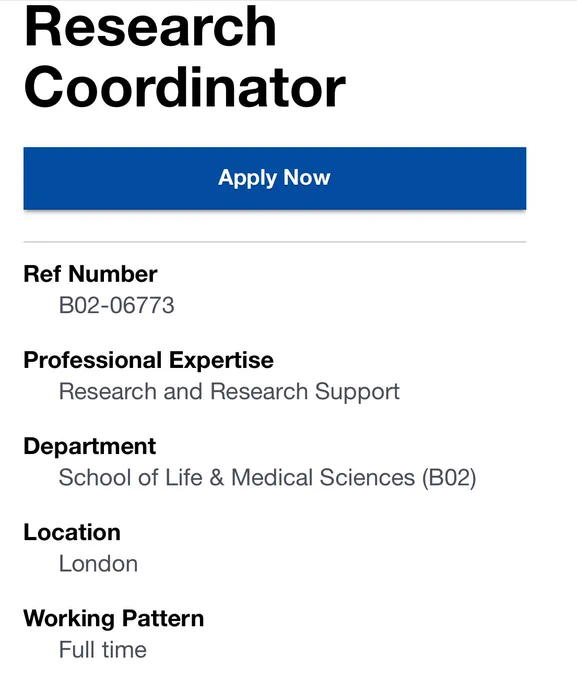Click the Location label
577x680 pixels.
click(72, 533)
